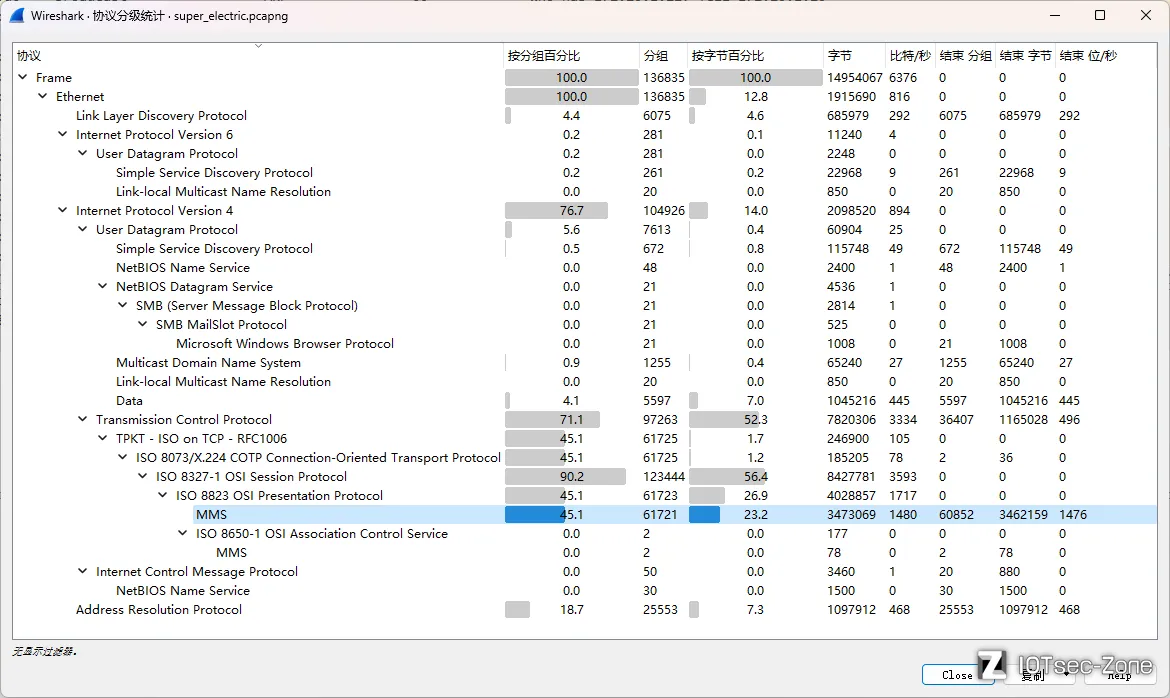Collapse the NetBIOS Datagram Service node

tap(103, 287)
